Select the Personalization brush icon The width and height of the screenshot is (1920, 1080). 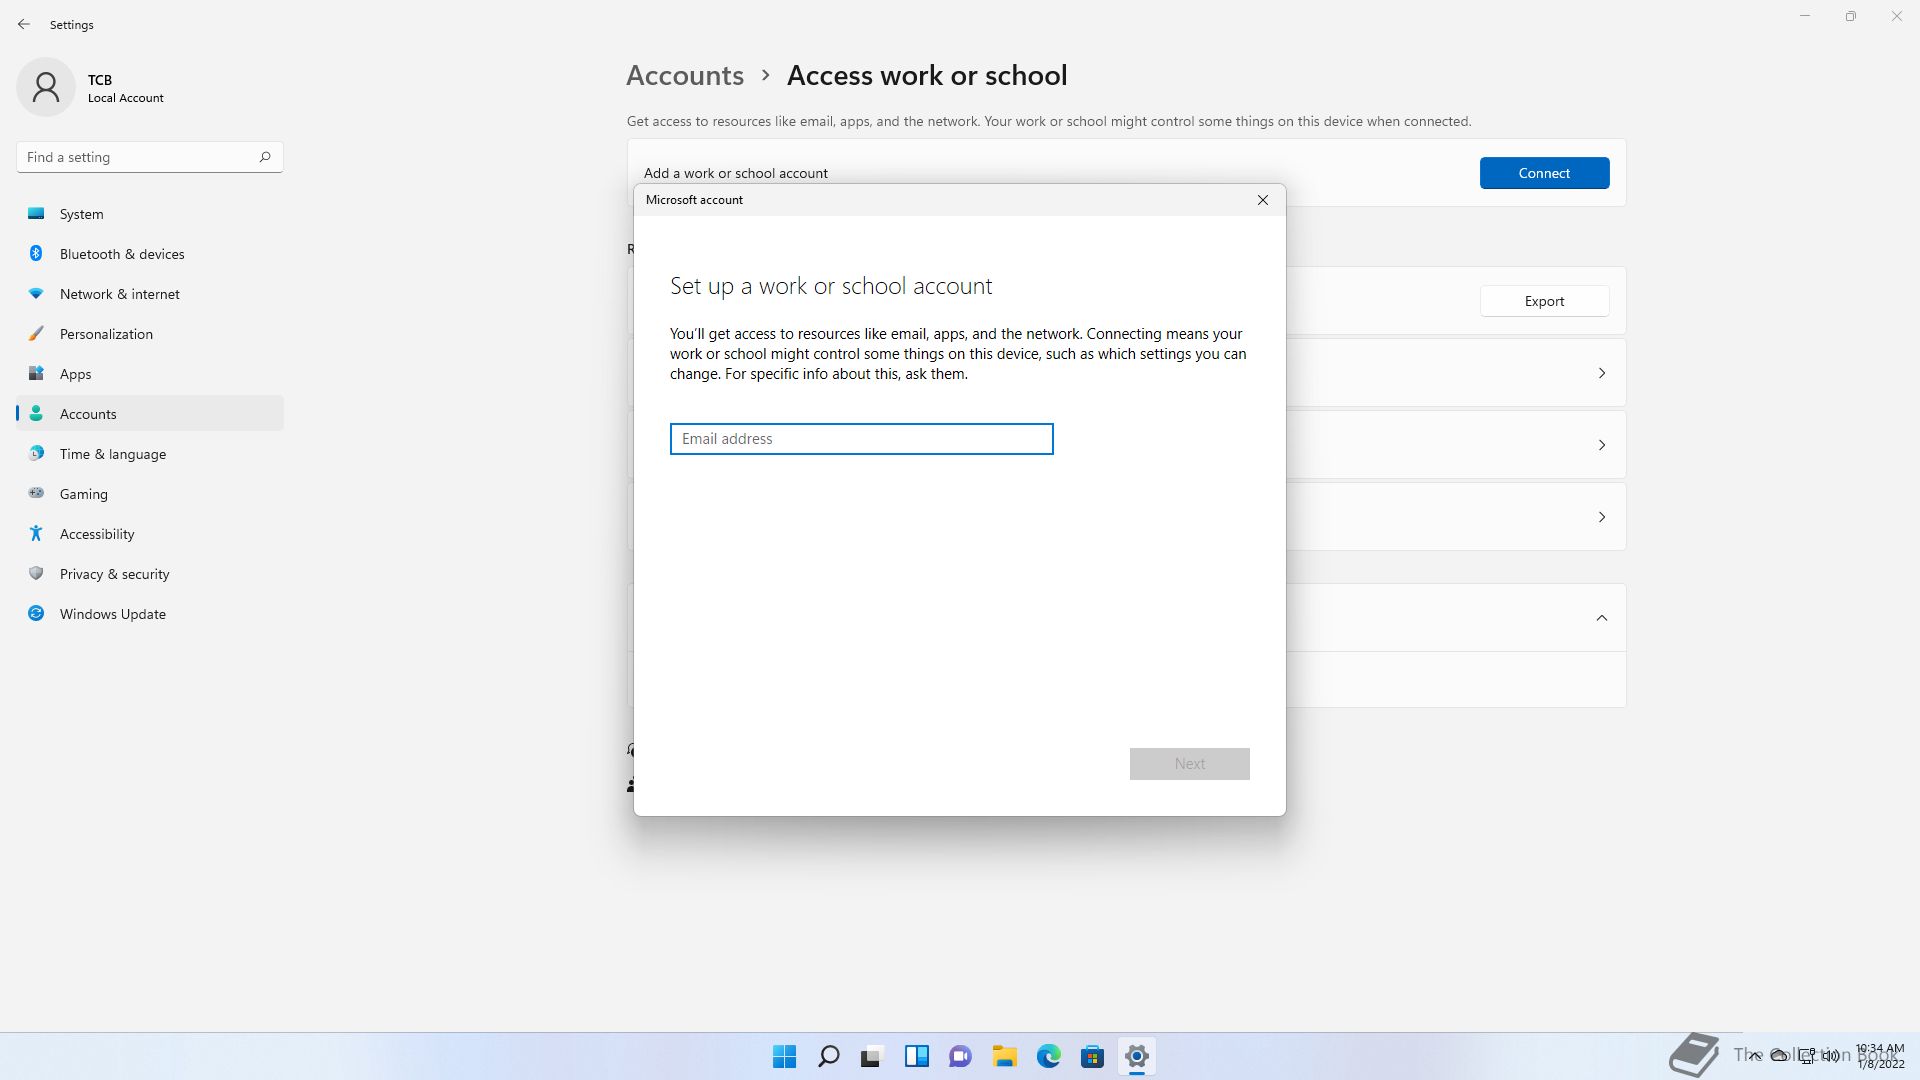tap(36, 334)
